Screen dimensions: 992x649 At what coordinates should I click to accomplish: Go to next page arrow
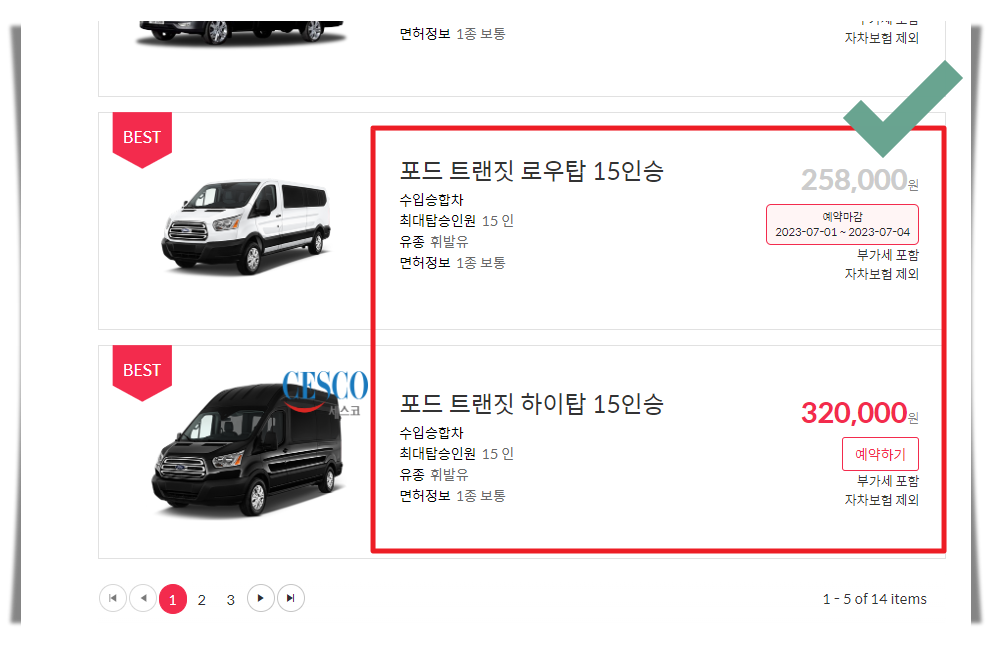(261, 598)
